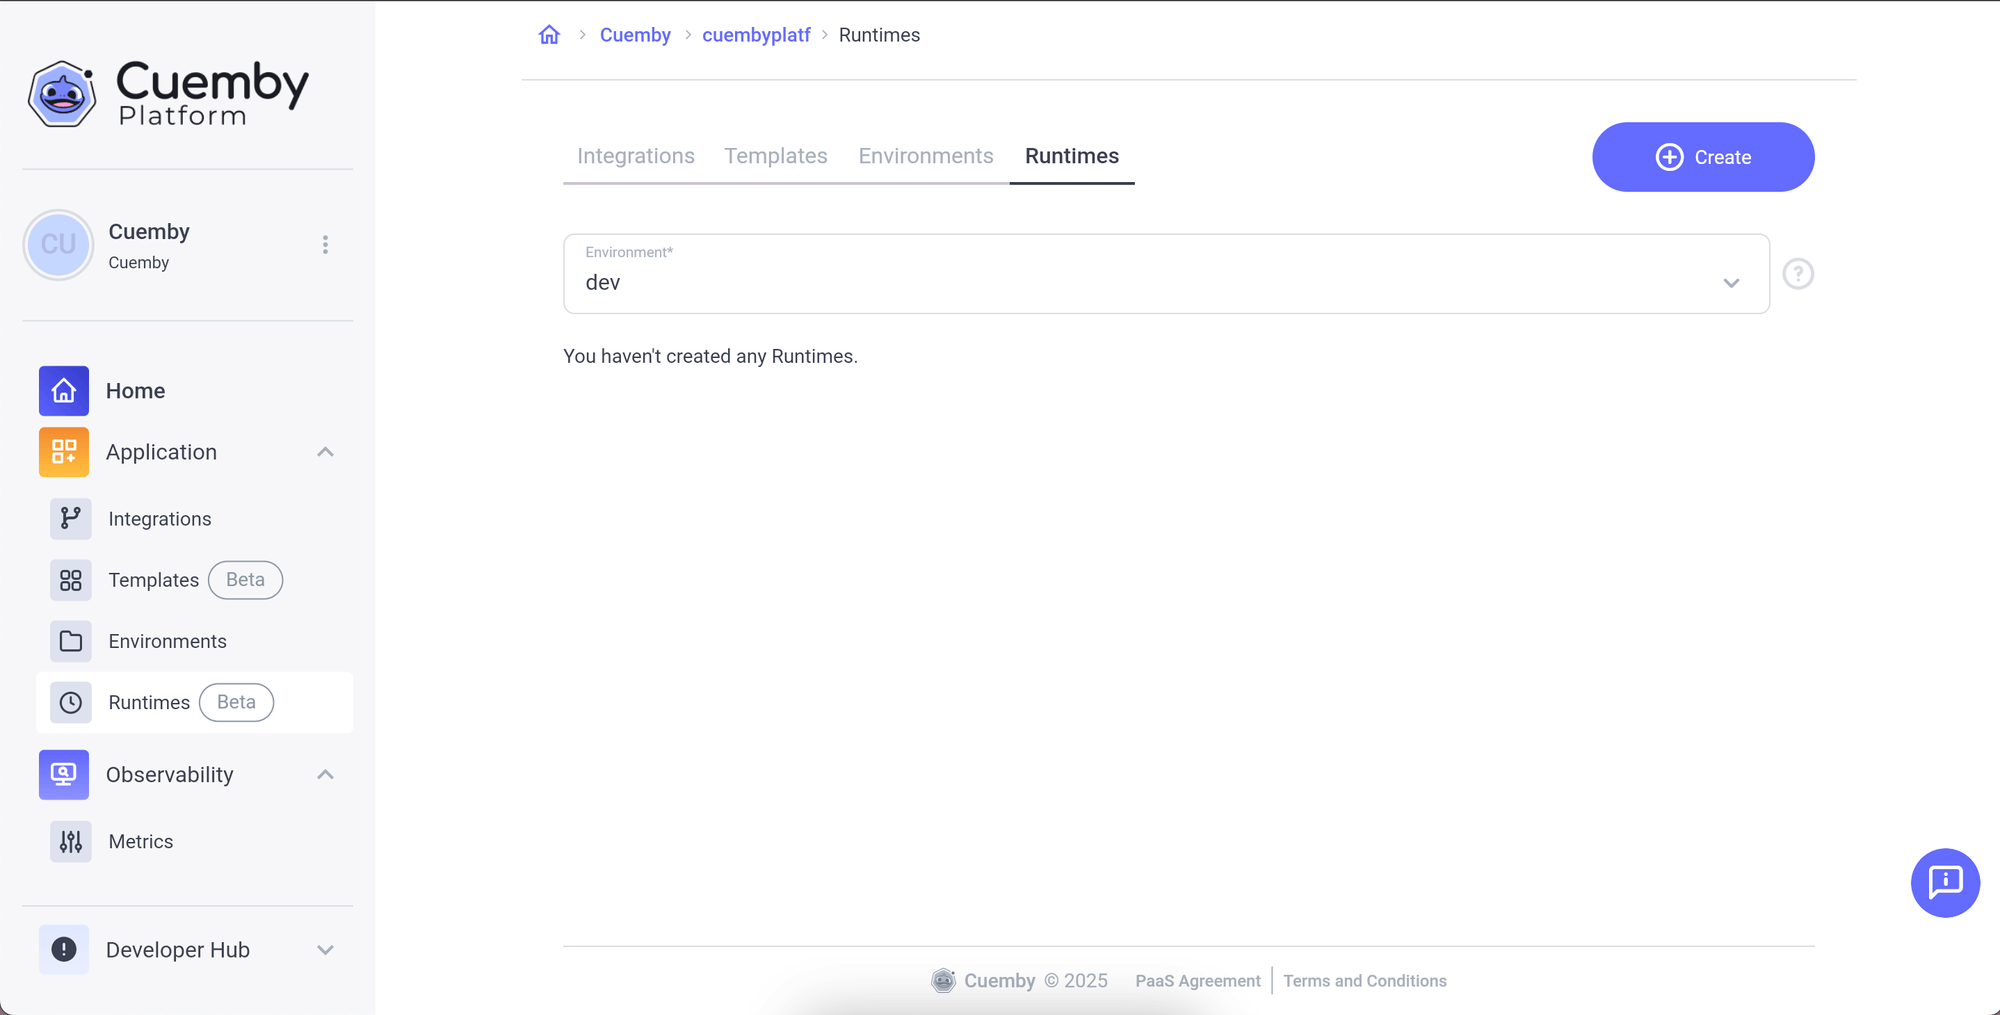Open the chat support bubble

click(x=1945, y=883)
